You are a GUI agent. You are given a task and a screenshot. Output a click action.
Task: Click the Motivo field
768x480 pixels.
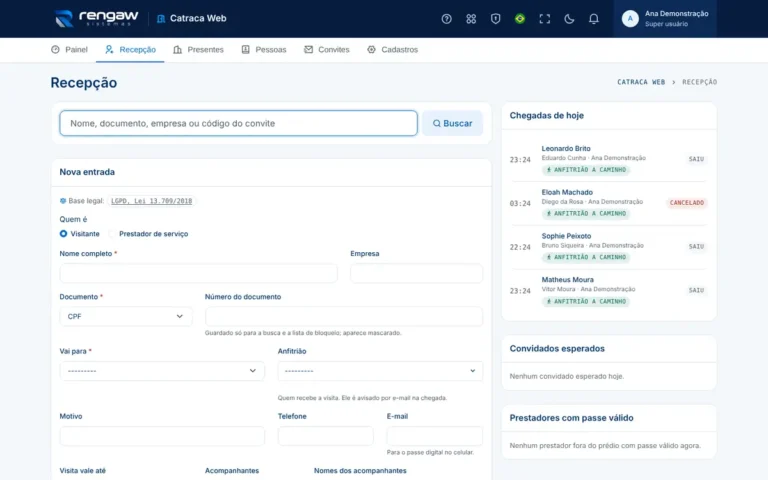162,436
